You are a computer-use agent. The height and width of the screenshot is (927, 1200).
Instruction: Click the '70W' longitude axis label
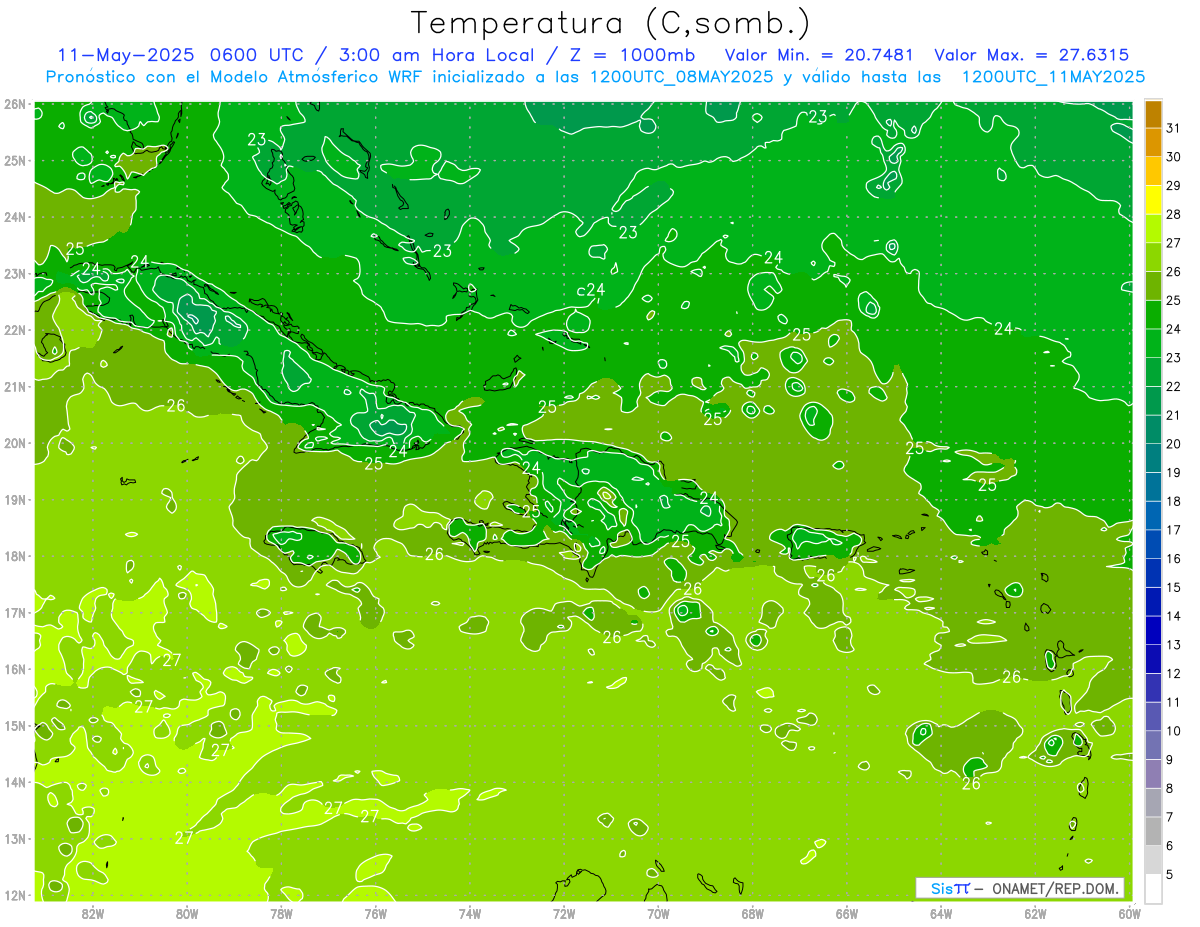(x=658, y=913)
